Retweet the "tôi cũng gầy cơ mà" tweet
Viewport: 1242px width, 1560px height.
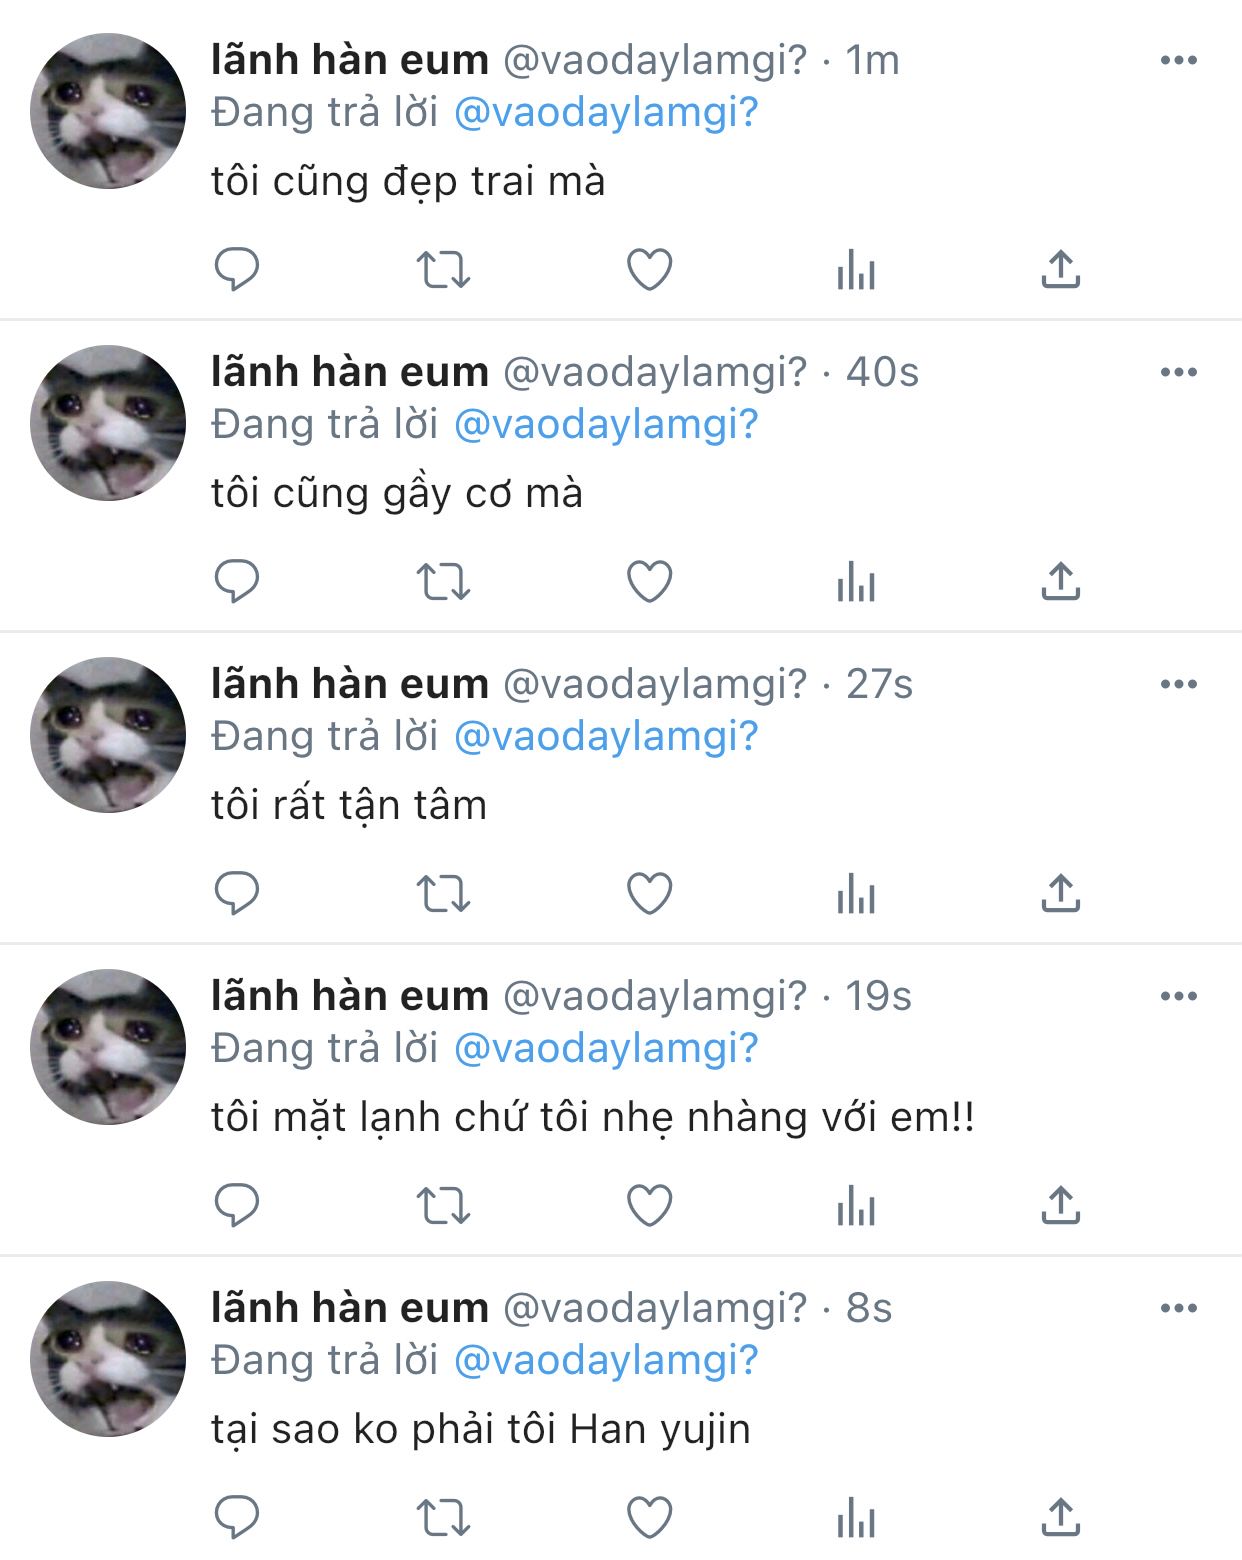coord(443,581)
